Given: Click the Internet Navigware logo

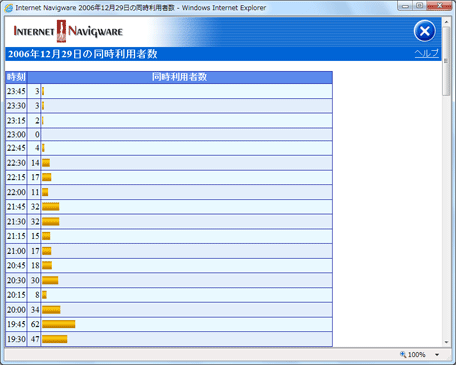Looking at the screenshot, I should [x=68, y=31].
